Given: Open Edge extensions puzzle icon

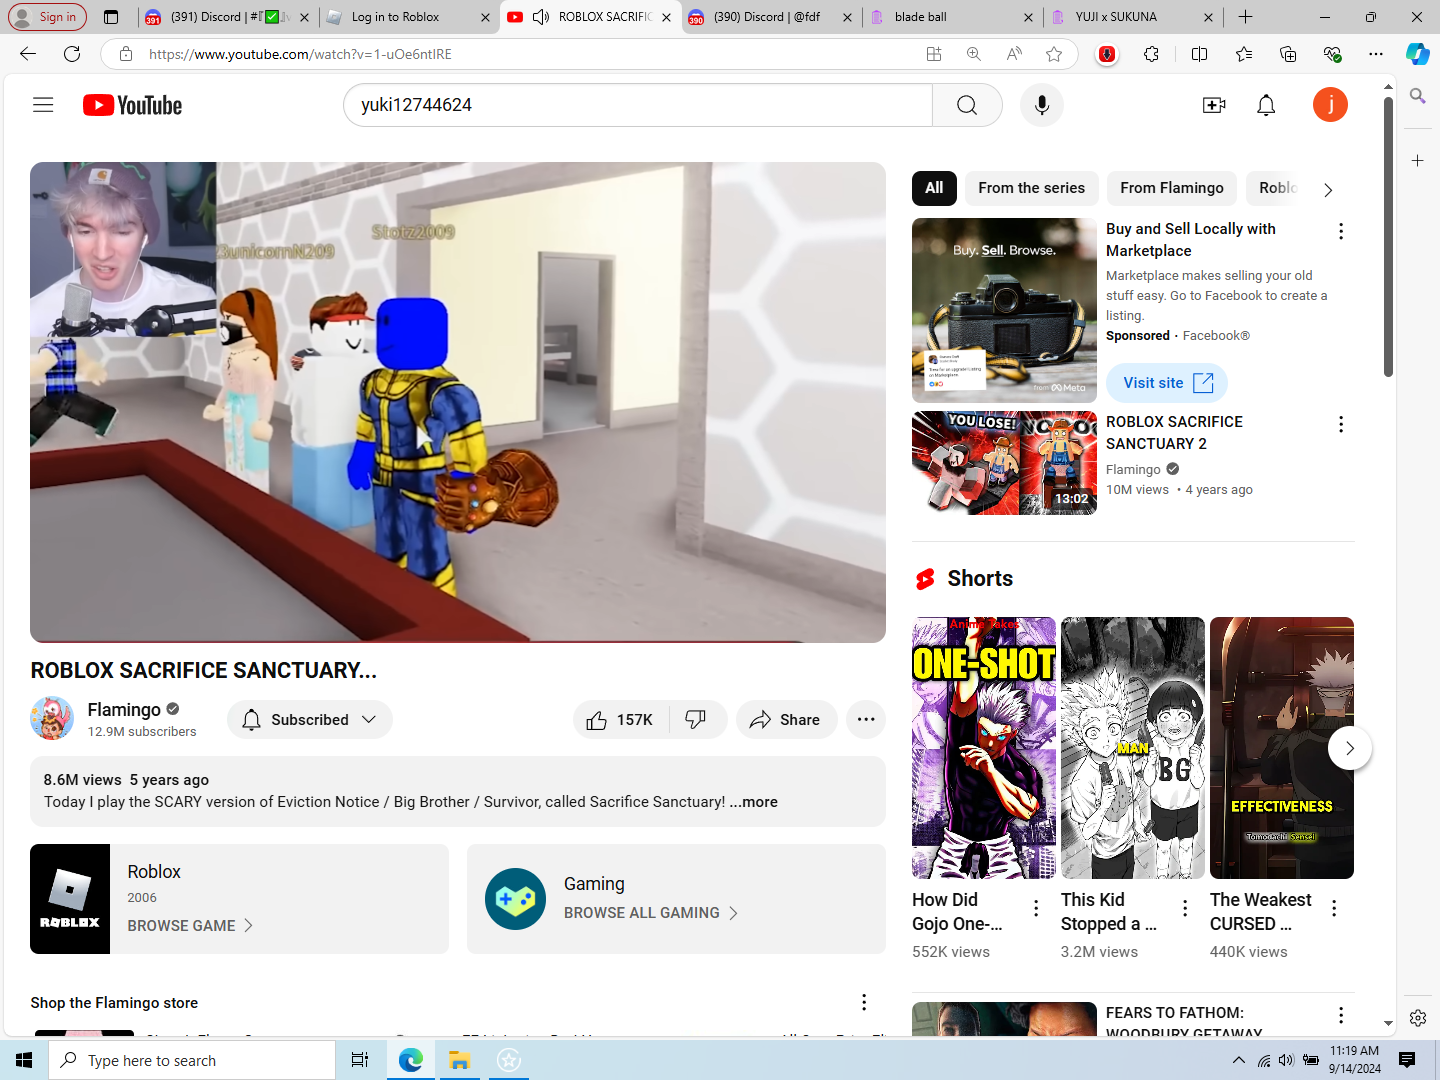Looking at the screenshot, I should (1152, 54).
